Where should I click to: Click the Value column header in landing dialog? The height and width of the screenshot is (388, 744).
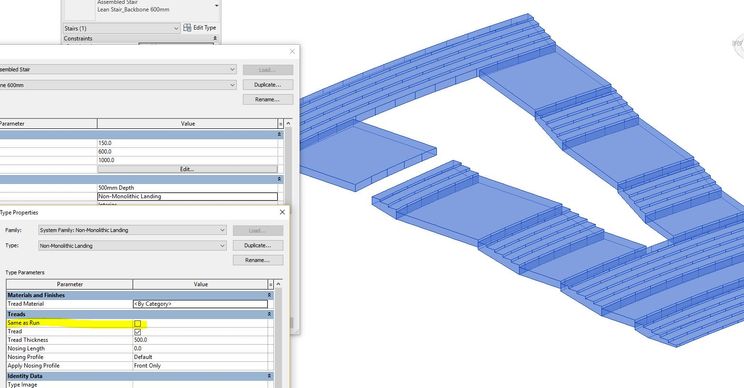[x=201, y=285]
